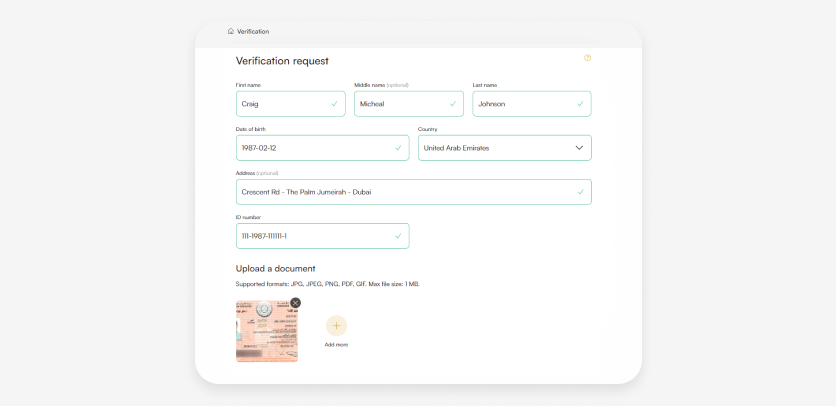This screenshot has height=406, width=836.
Task: Click the First name validation checkmark
Action: point(334,104)
